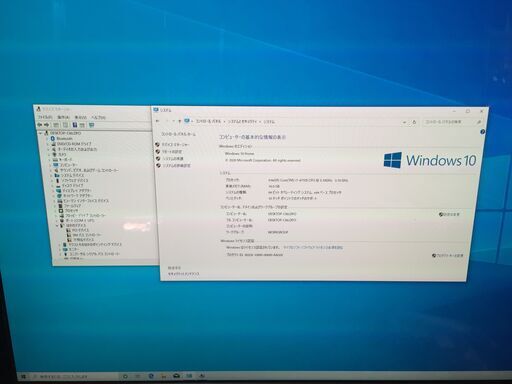Open the help question mark icon in System window
The height and width of the screenshot is (384, 512).
pyautogui.click(x=482, y=132)
